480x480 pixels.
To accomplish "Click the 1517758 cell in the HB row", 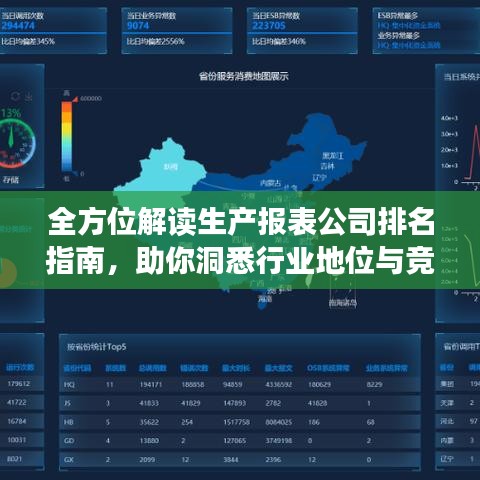I will 236,422.
